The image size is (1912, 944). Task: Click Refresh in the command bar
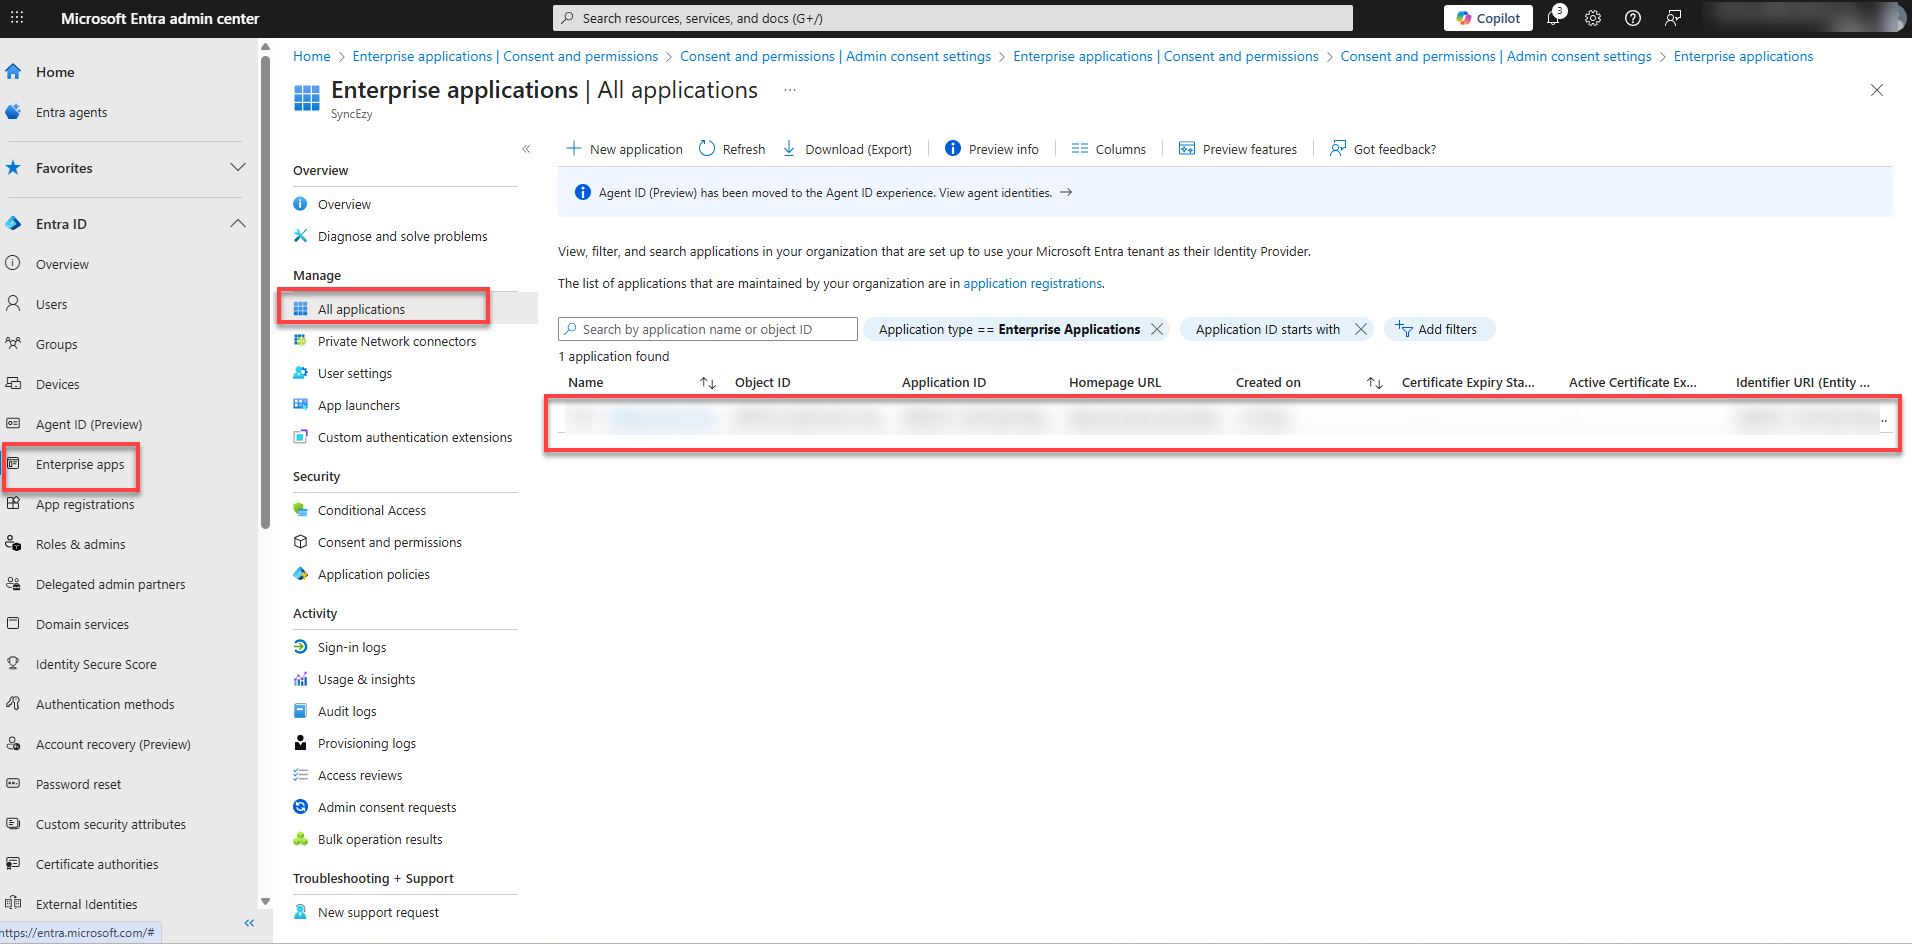[x=732, y=149]
